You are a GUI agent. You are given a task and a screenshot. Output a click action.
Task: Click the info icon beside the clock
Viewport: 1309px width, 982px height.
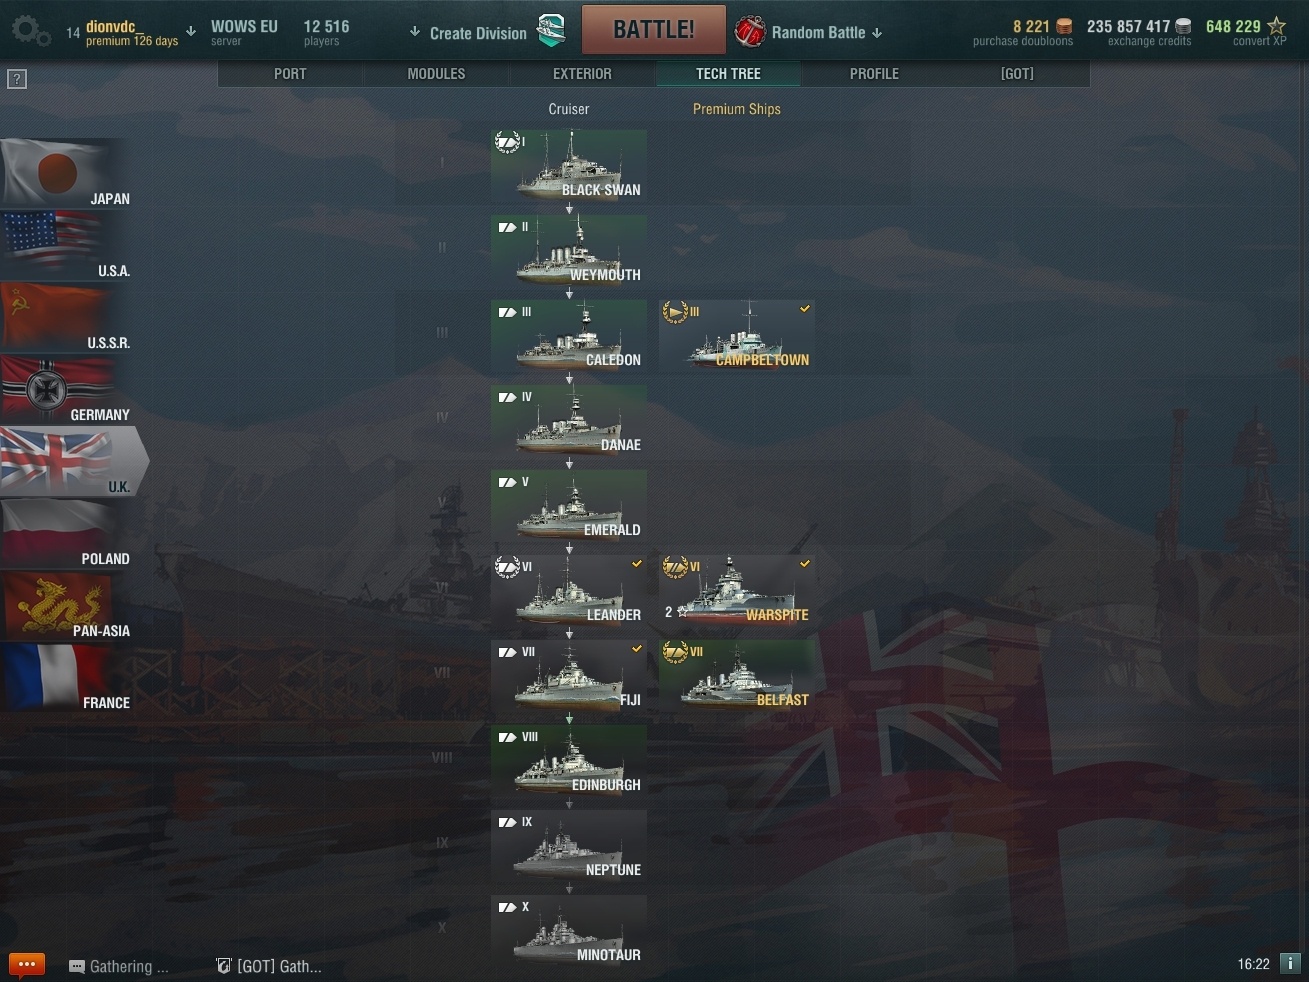pos(1290,964)
